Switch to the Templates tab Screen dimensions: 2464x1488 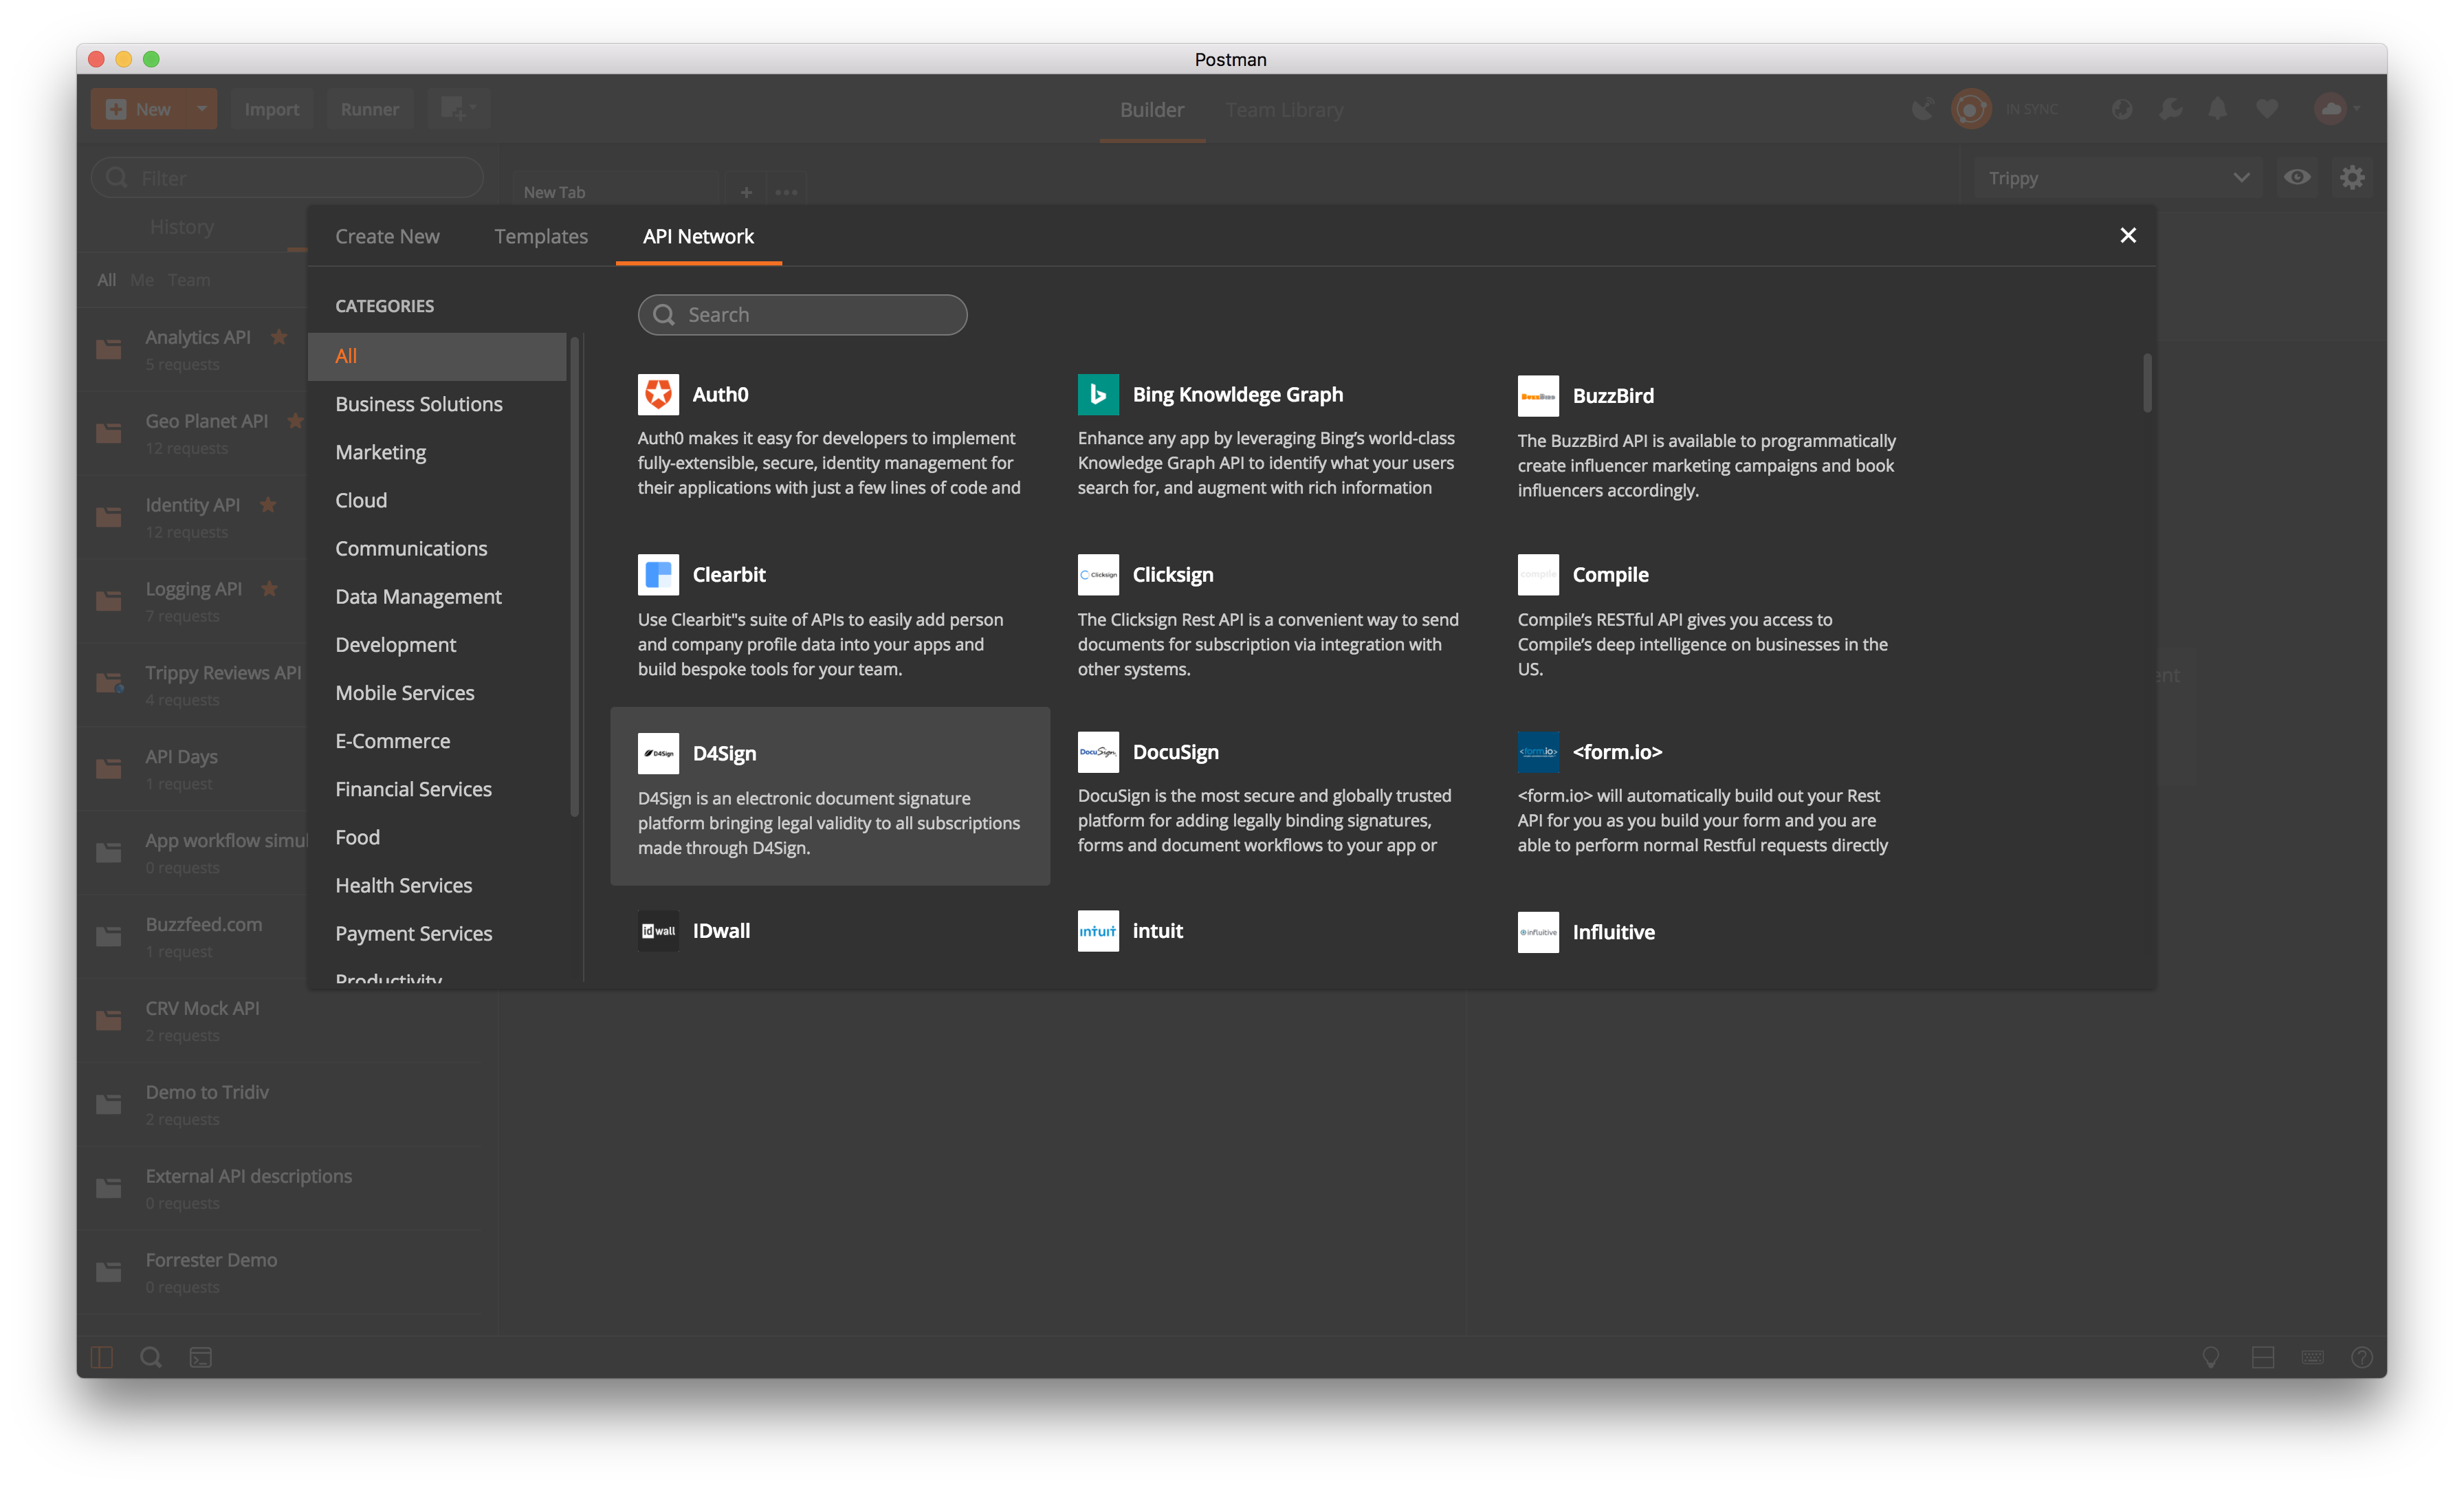(x=540, y=236)
